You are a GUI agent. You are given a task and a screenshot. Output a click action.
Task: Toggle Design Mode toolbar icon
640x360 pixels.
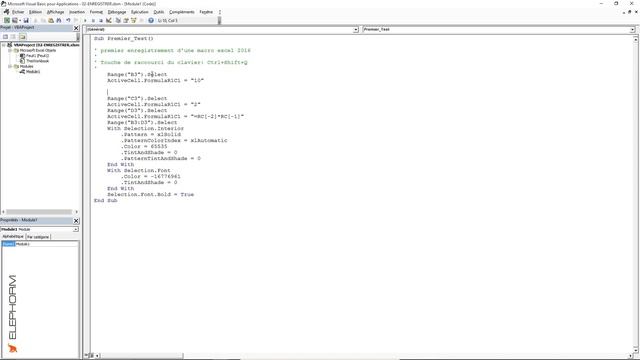[109, 20]
